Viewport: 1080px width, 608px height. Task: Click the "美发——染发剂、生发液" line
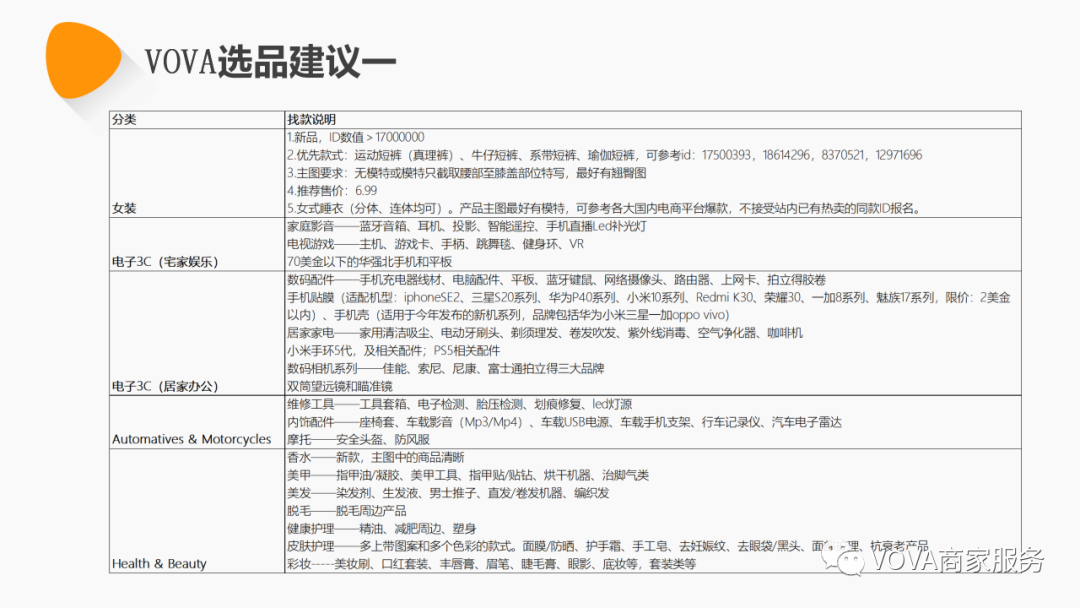coord(448,493)
